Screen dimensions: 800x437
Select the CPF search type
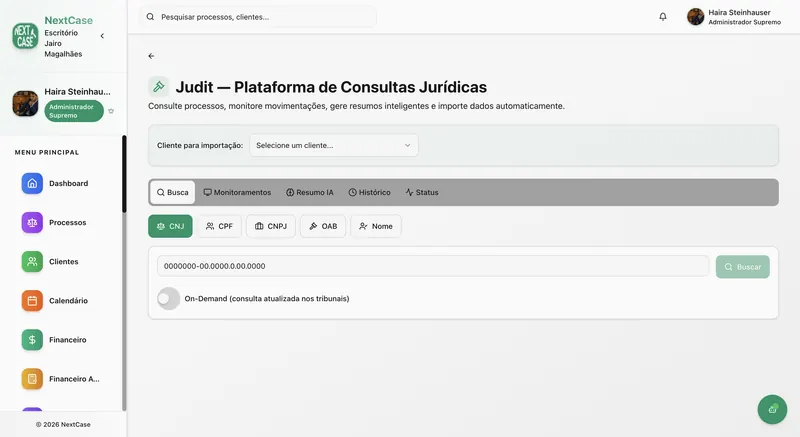219,226
